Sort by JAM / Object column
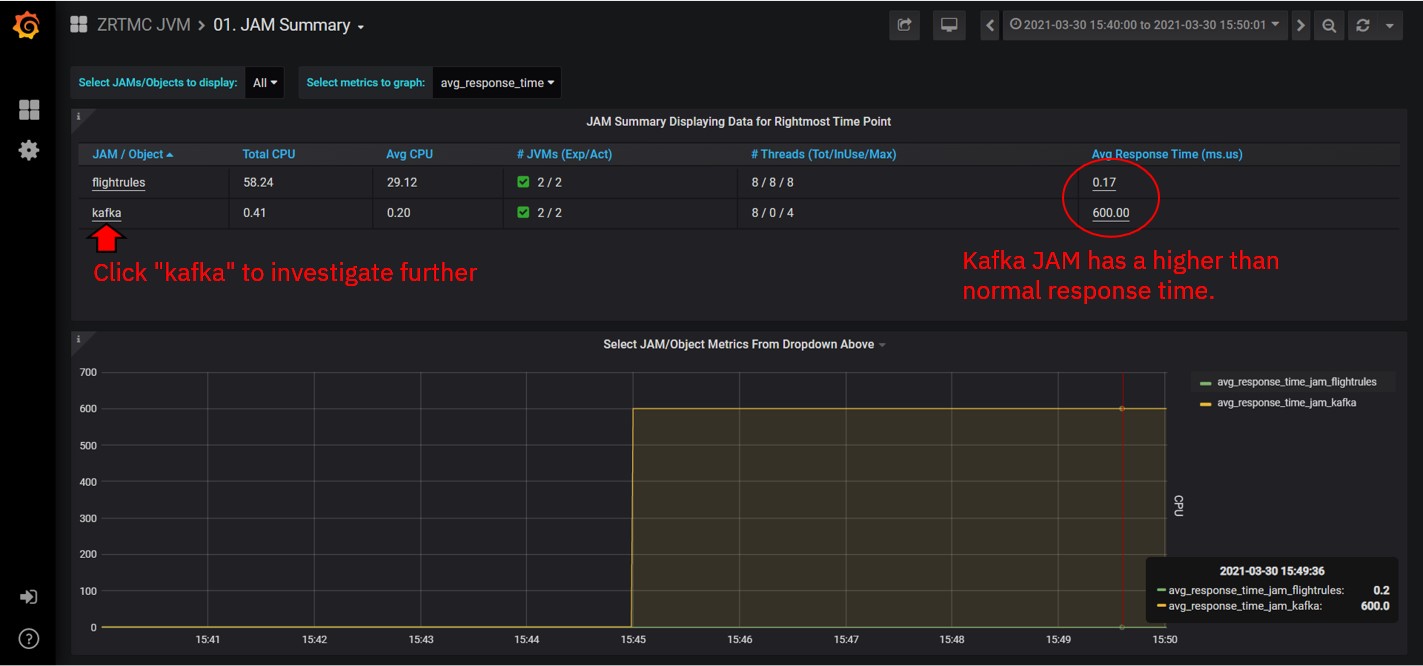1423x666 pixels. pyautogui.click(x=132, y=155)
